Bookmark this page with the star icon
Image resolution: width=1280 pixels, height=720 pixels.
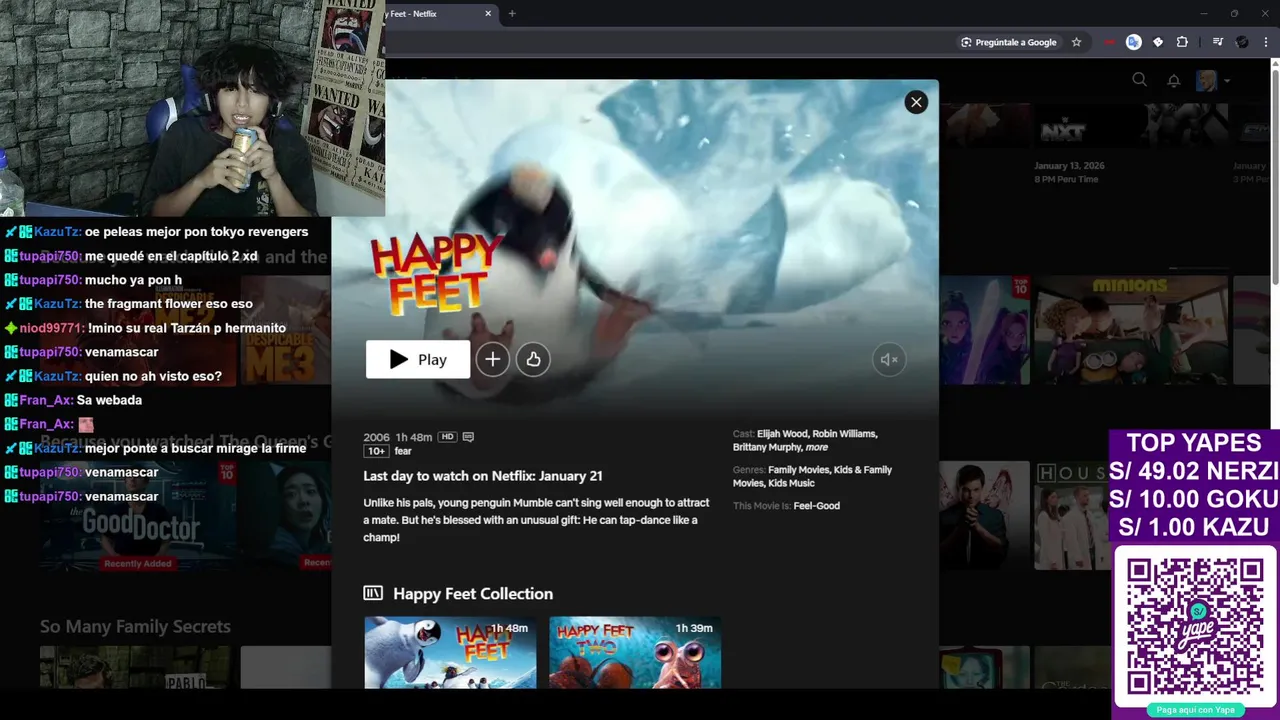coord(1076,42)
